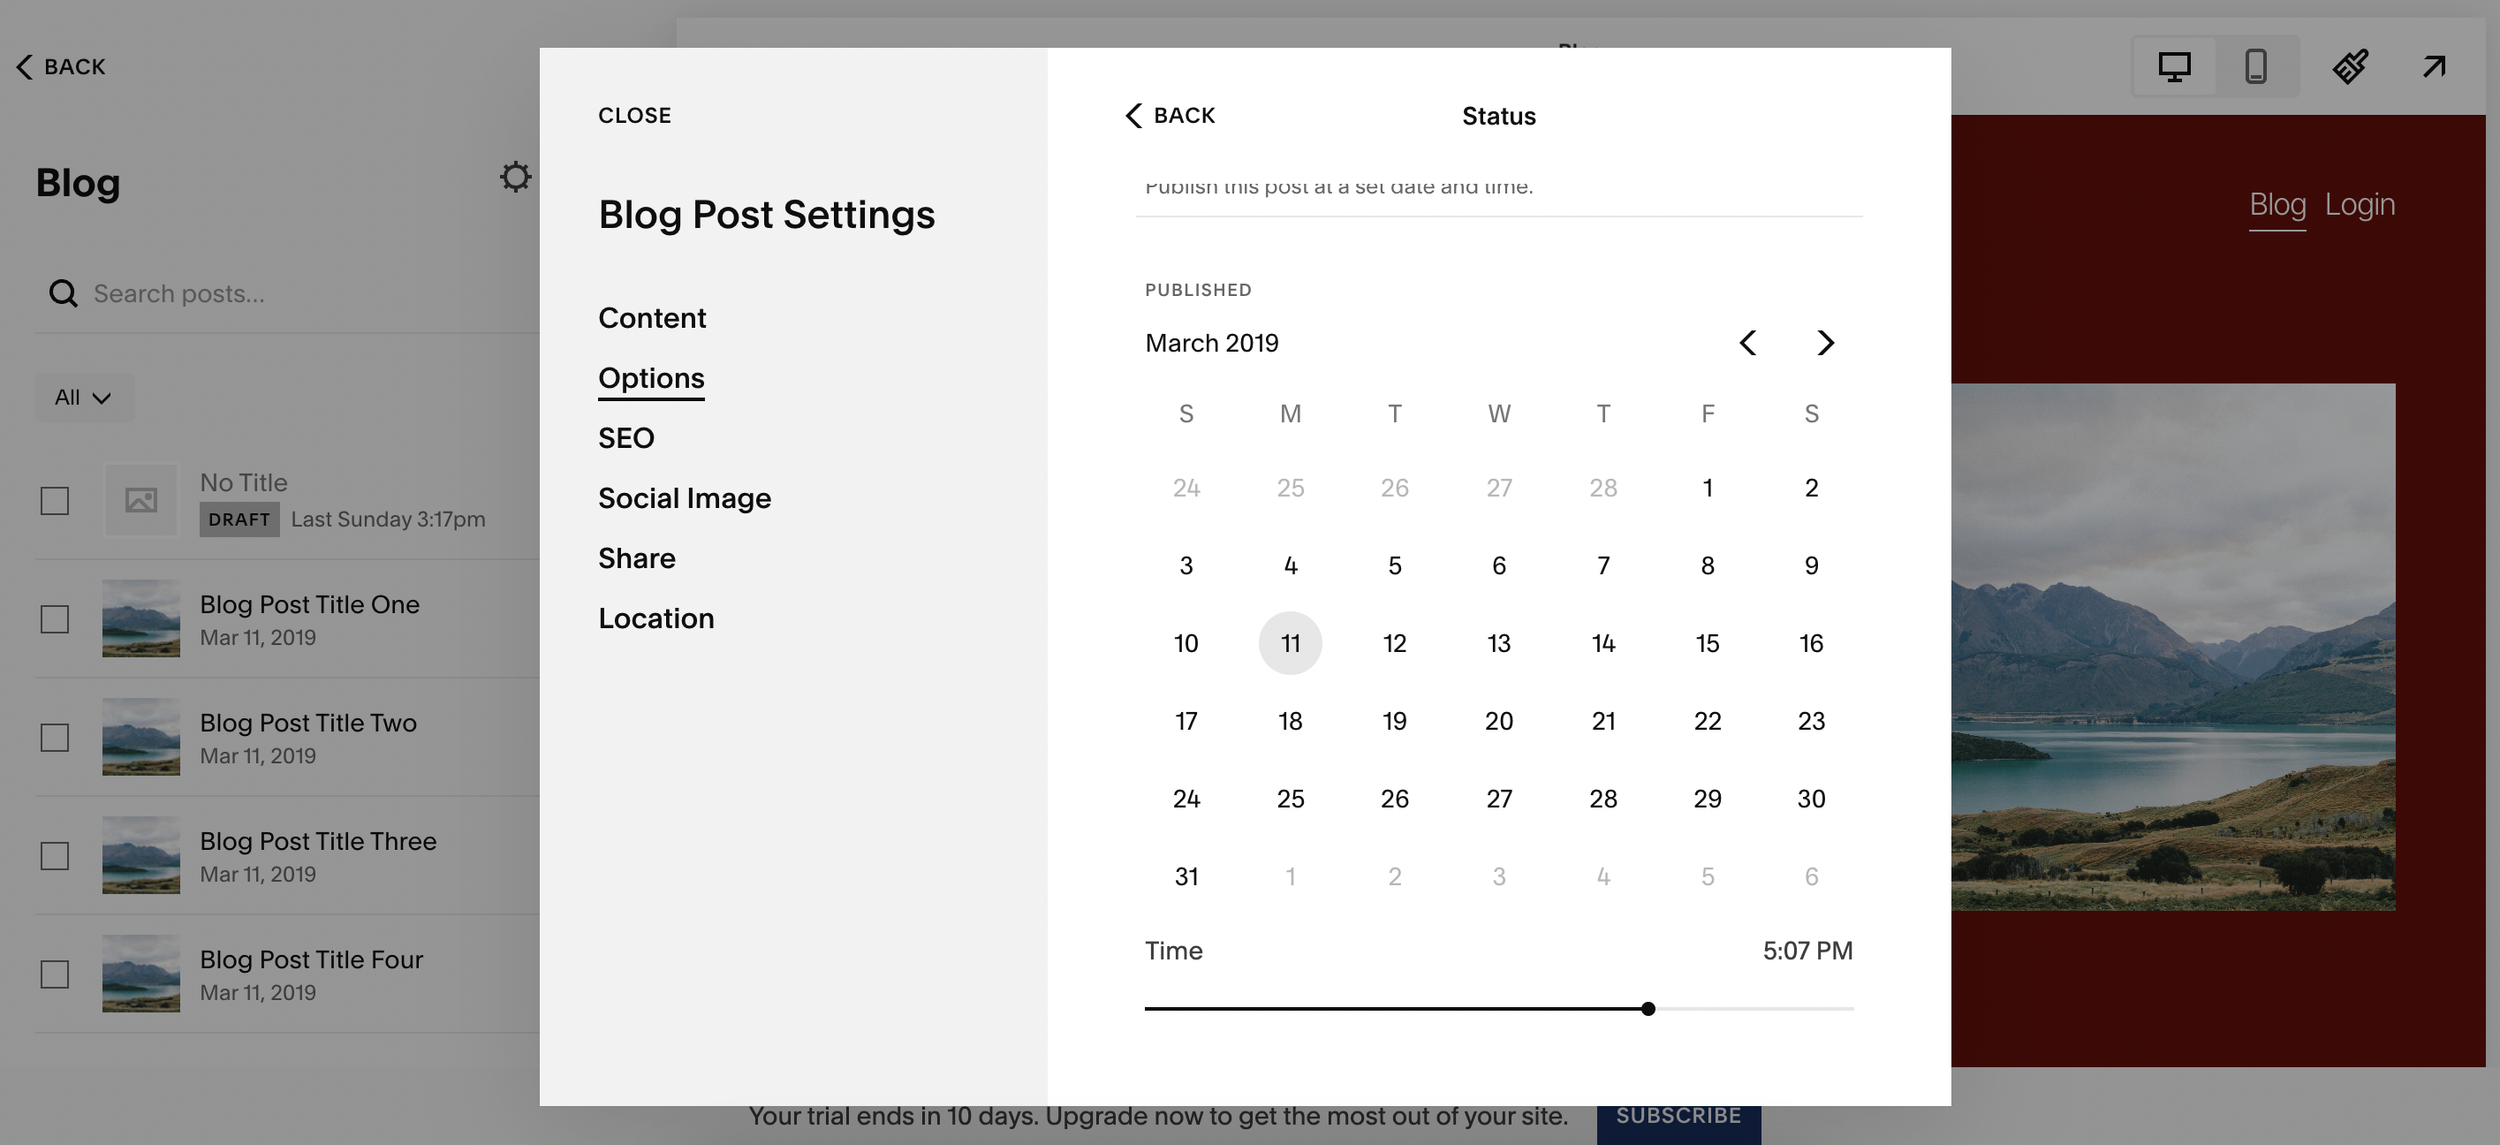Open Blog Post Title One entry

[288, 619]
